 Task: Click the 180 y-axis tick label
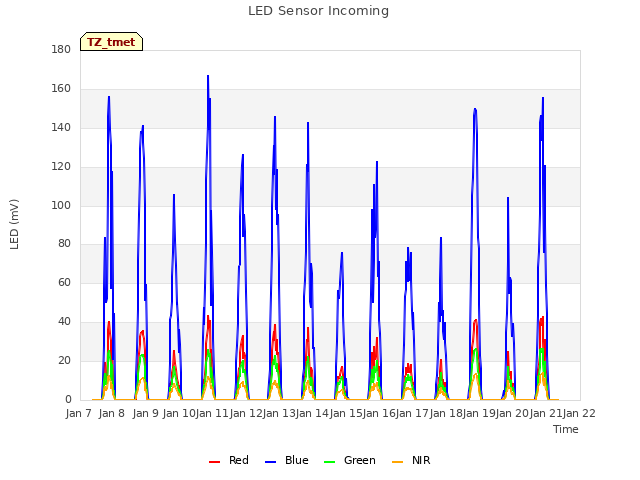click(61, 50)
